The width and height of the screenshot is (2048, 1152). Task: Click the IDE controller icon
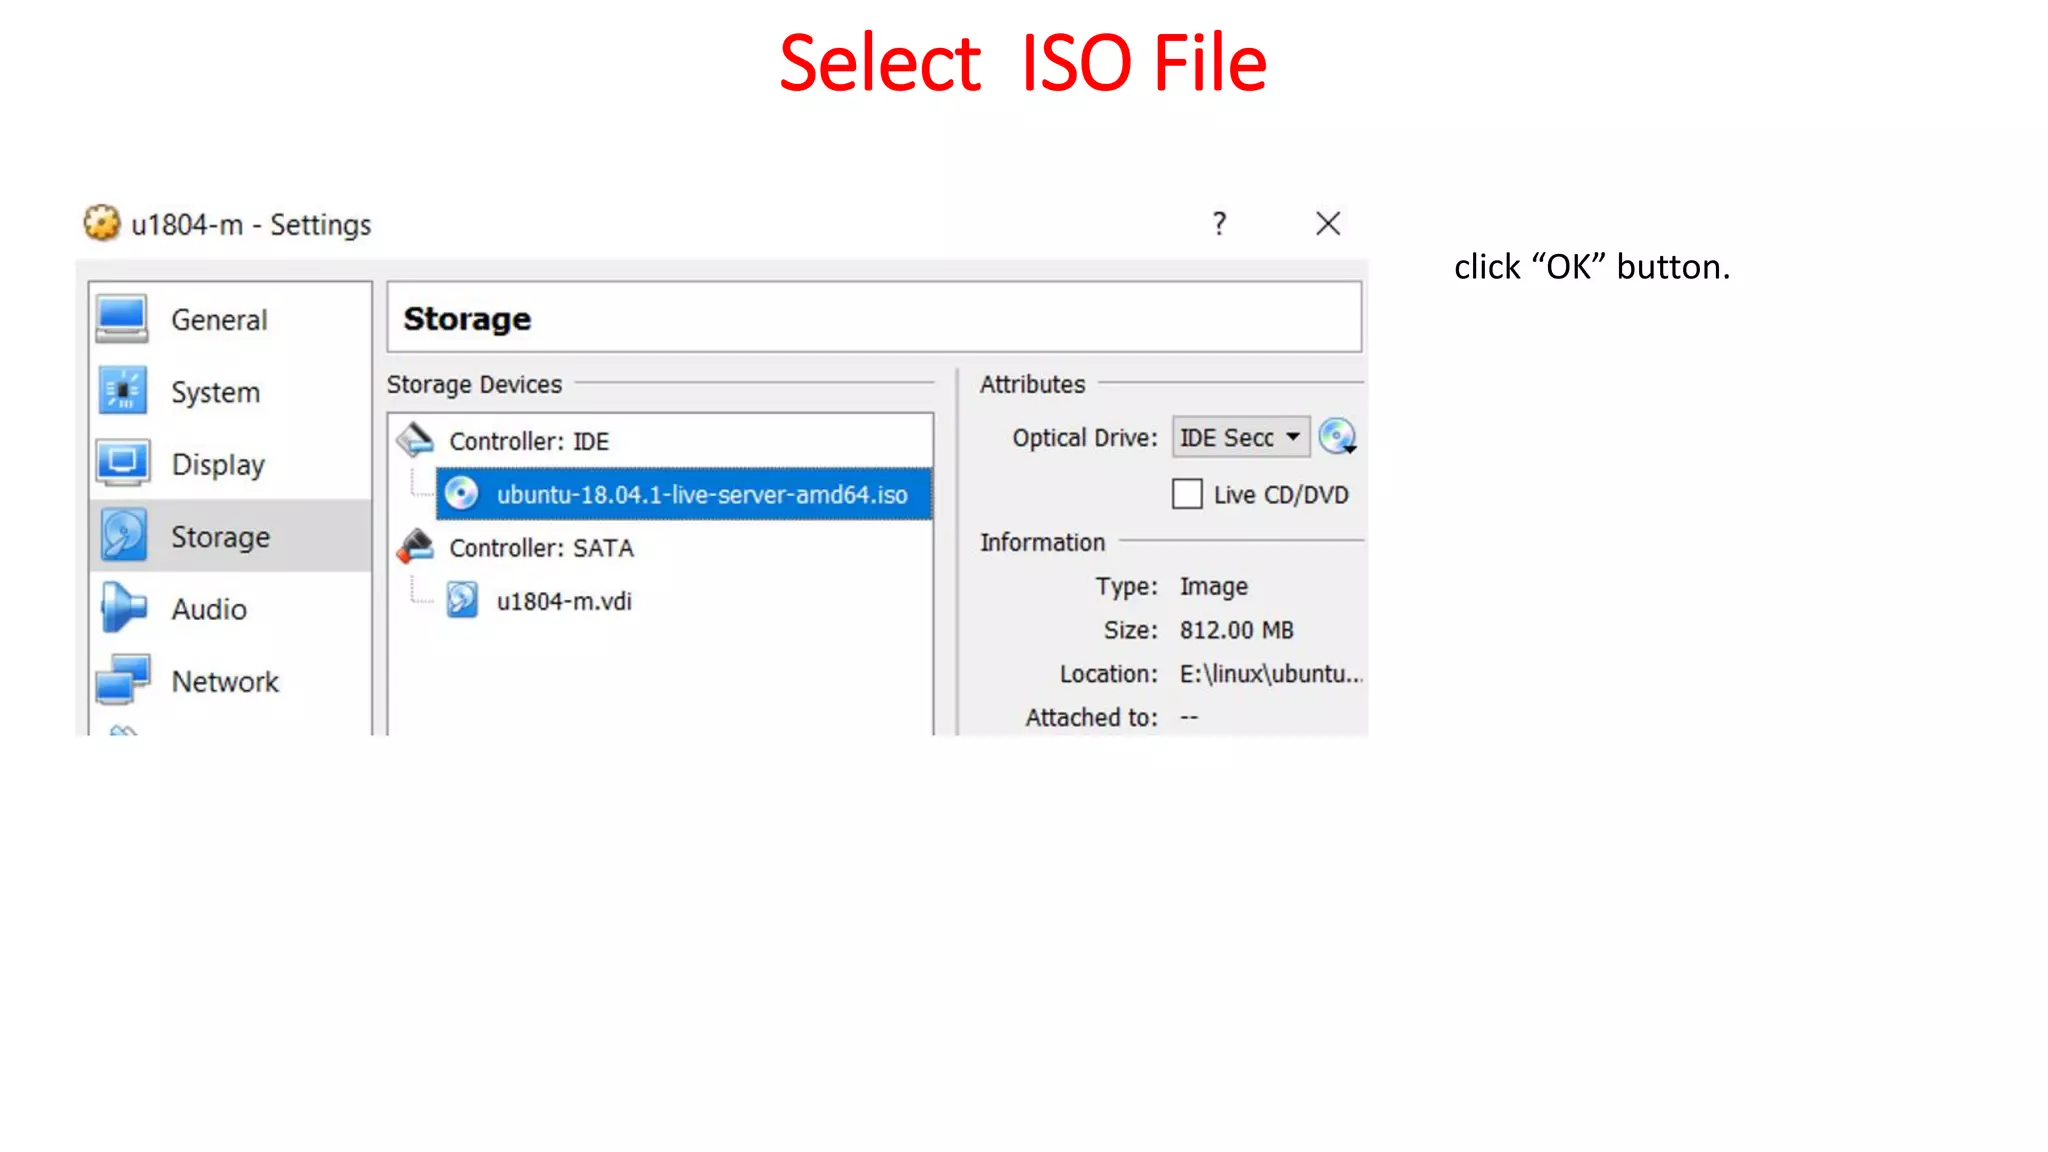pos(415,440)
